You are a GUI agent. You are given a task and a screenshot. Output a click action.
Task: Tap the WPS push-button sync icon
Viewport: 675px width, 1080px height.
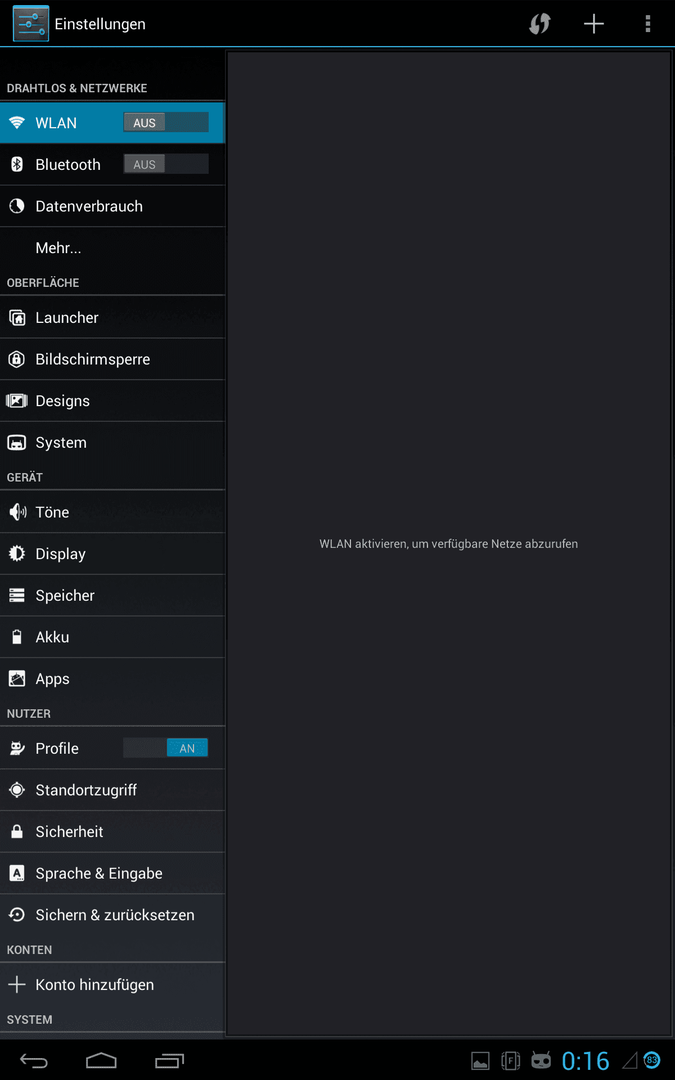539,24
